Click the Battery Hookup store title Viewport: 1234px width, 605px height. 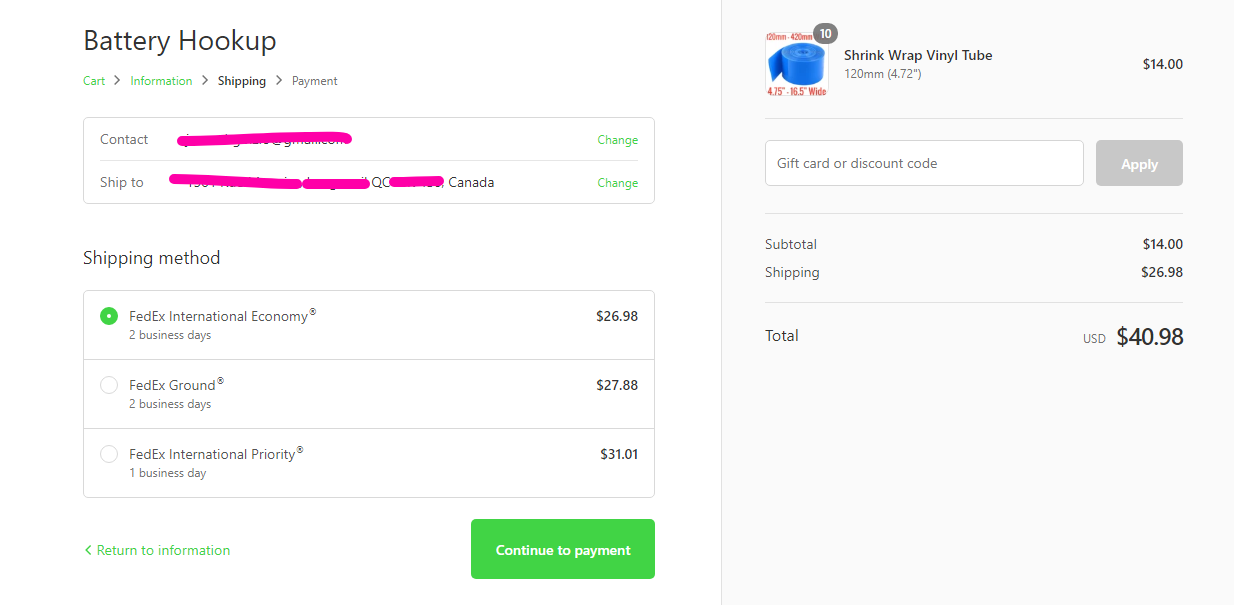point(180,41)
